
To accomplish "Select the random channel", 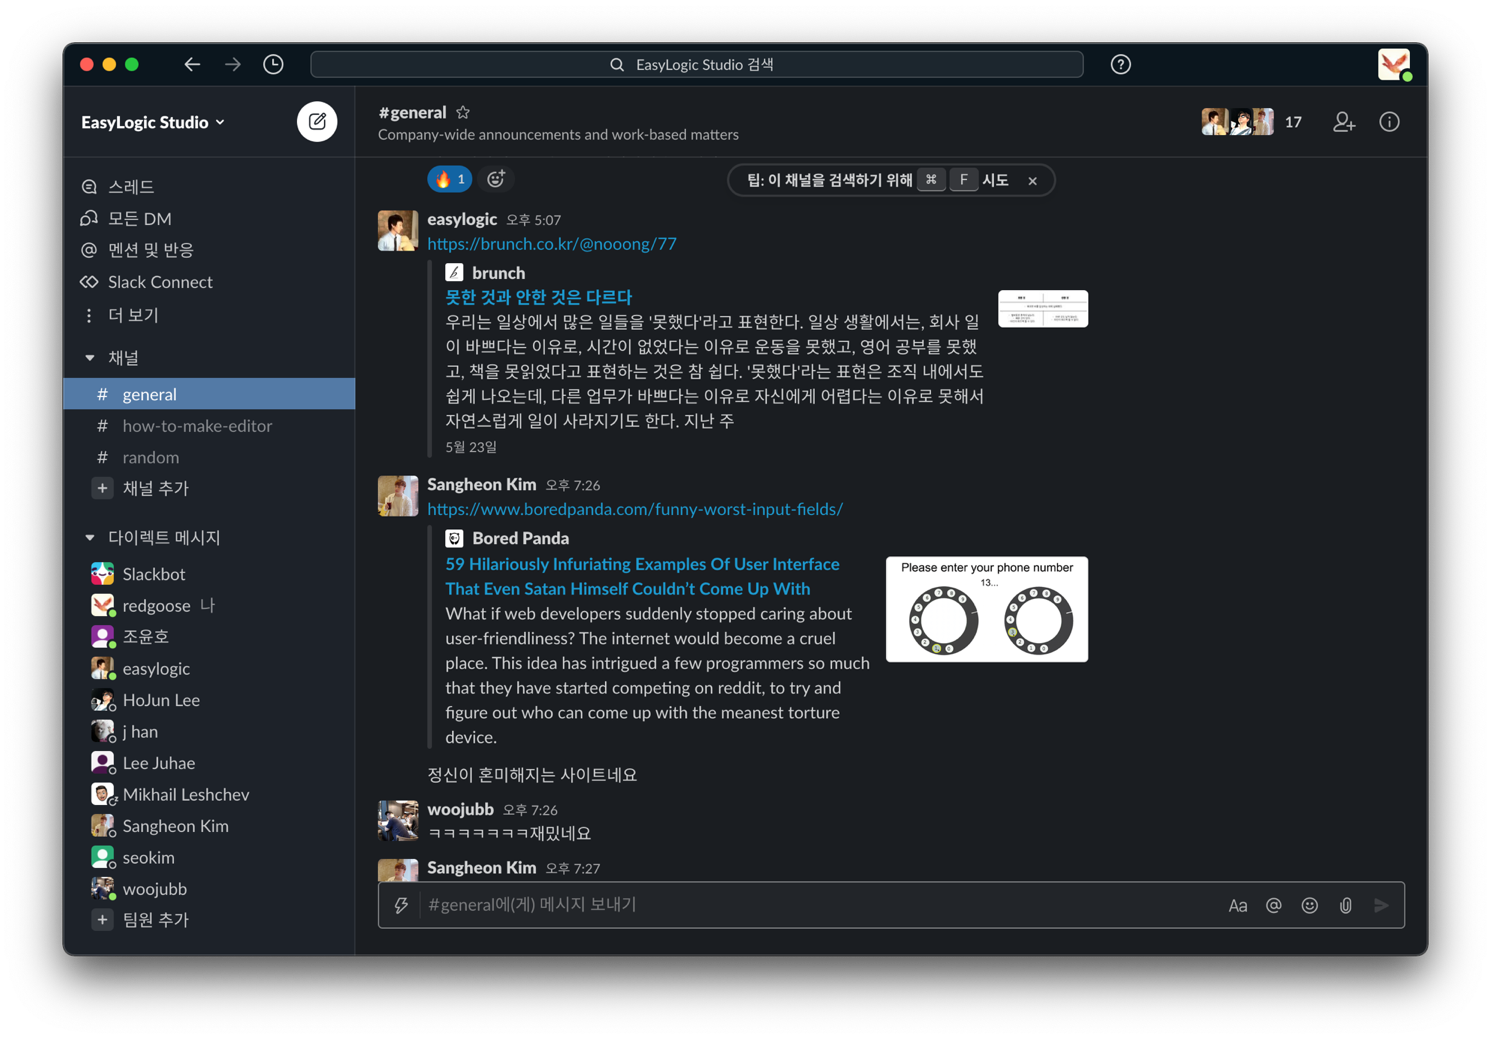I will tap(209, 457).
